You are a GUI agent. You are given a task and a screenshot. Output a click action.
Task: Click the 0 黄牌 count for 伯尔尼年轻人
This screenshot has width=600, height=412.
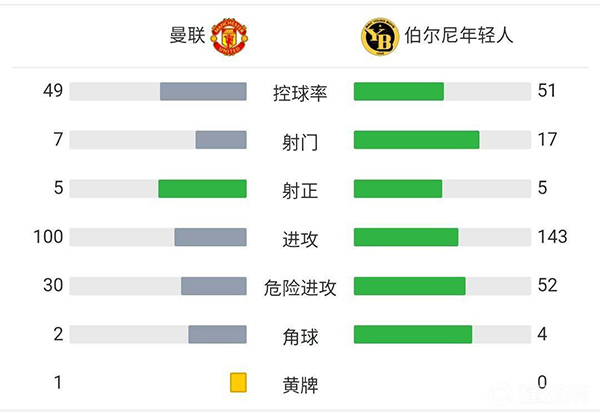tap(543, 382)
